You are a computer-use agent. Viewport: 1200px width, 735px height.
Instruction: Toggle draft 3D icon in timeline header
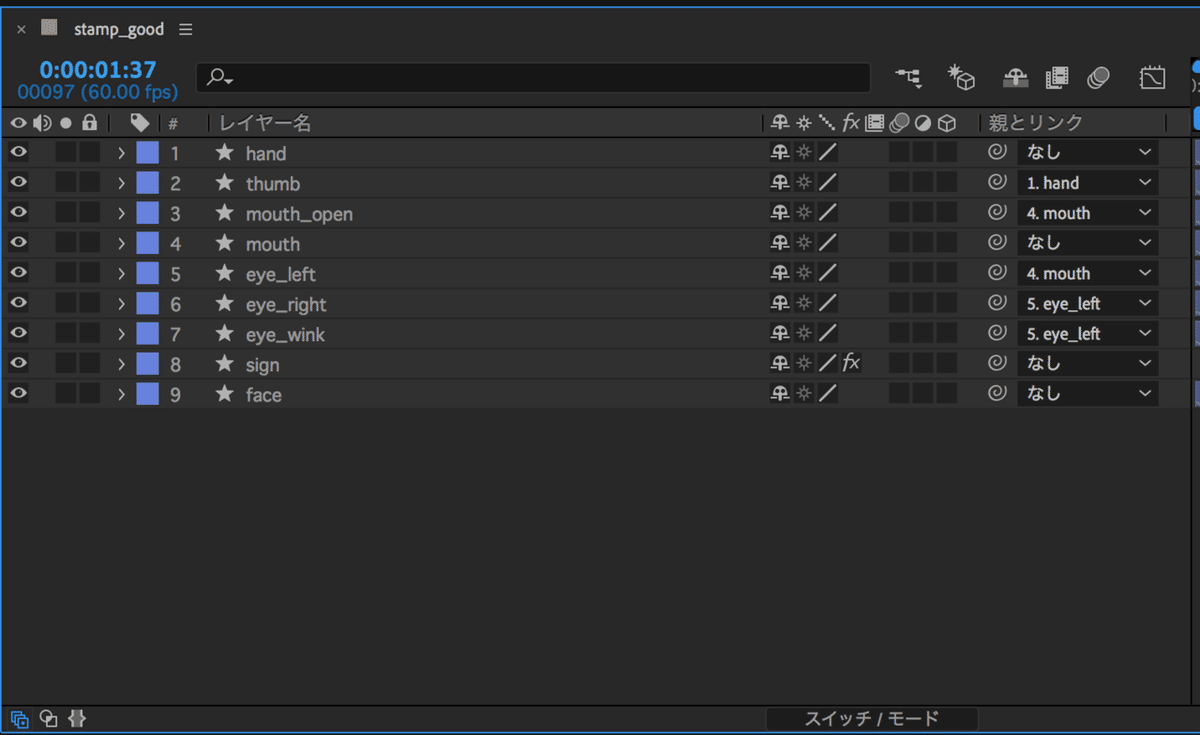961,77
